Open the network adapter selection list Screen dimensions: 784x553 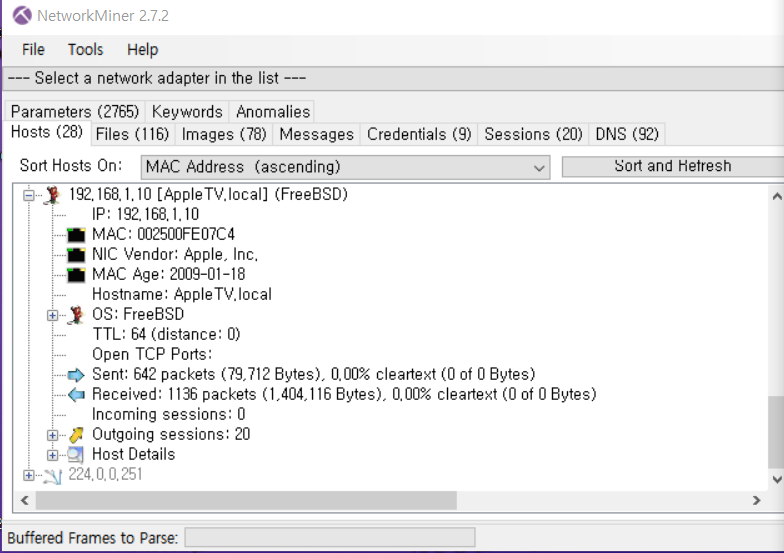pos(393,78)
